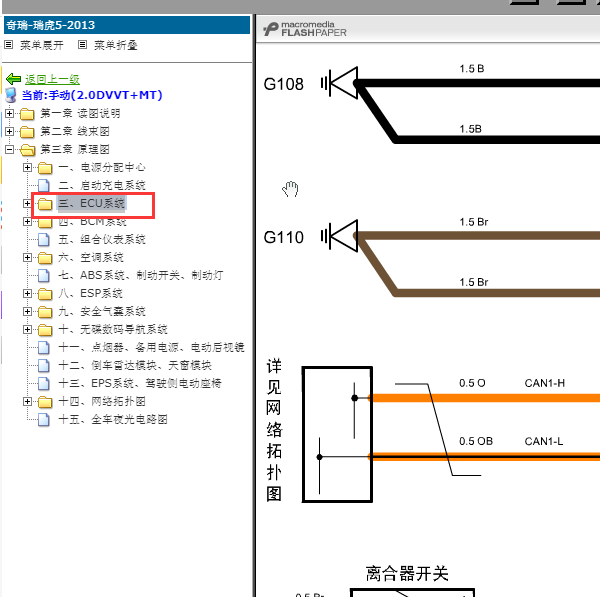This screenshot has width=600, height=597.
Task: Click G110 ground label in diagram
Action: [284, 237]
